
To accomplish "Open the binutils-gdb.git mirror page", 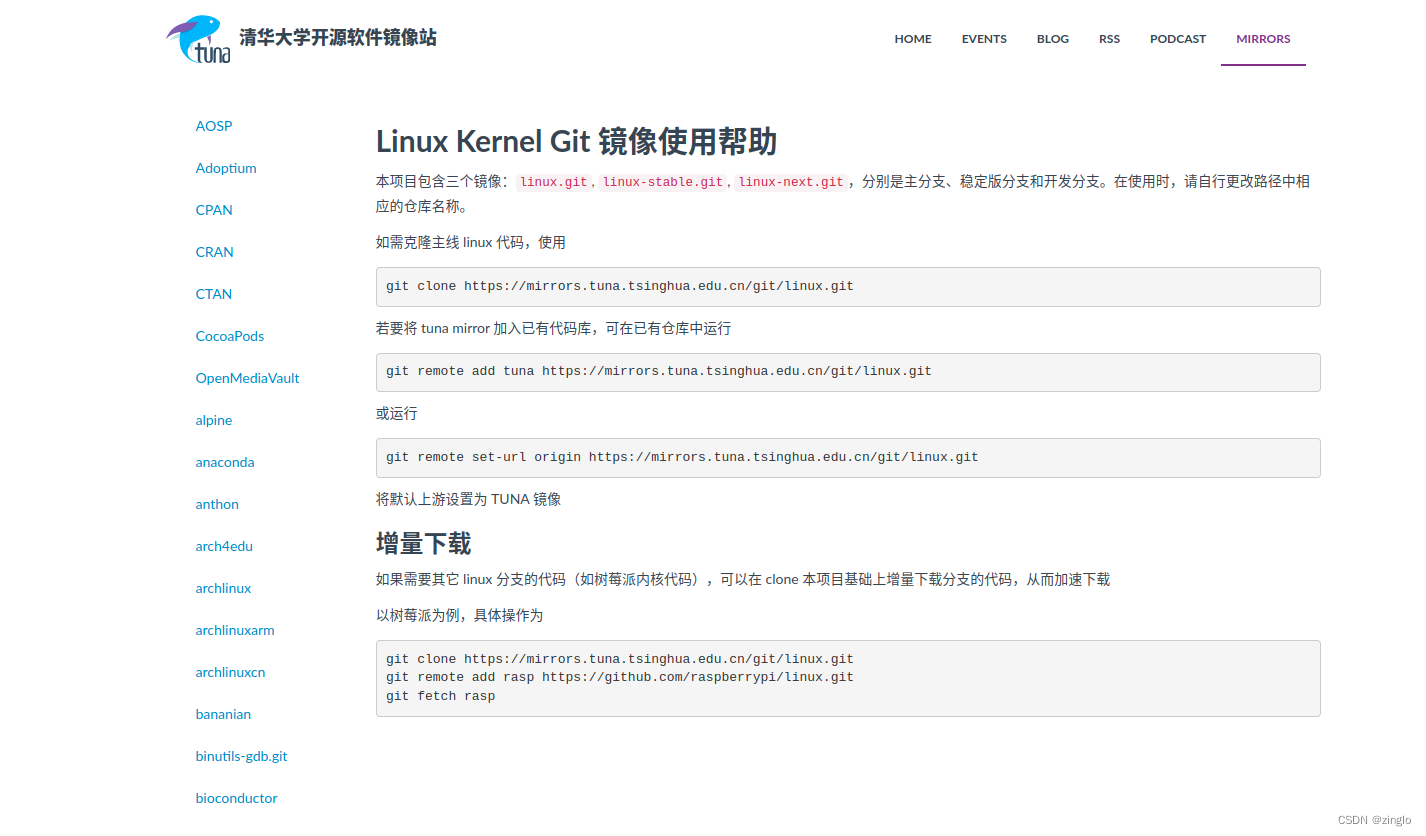I will click(241, 756).
